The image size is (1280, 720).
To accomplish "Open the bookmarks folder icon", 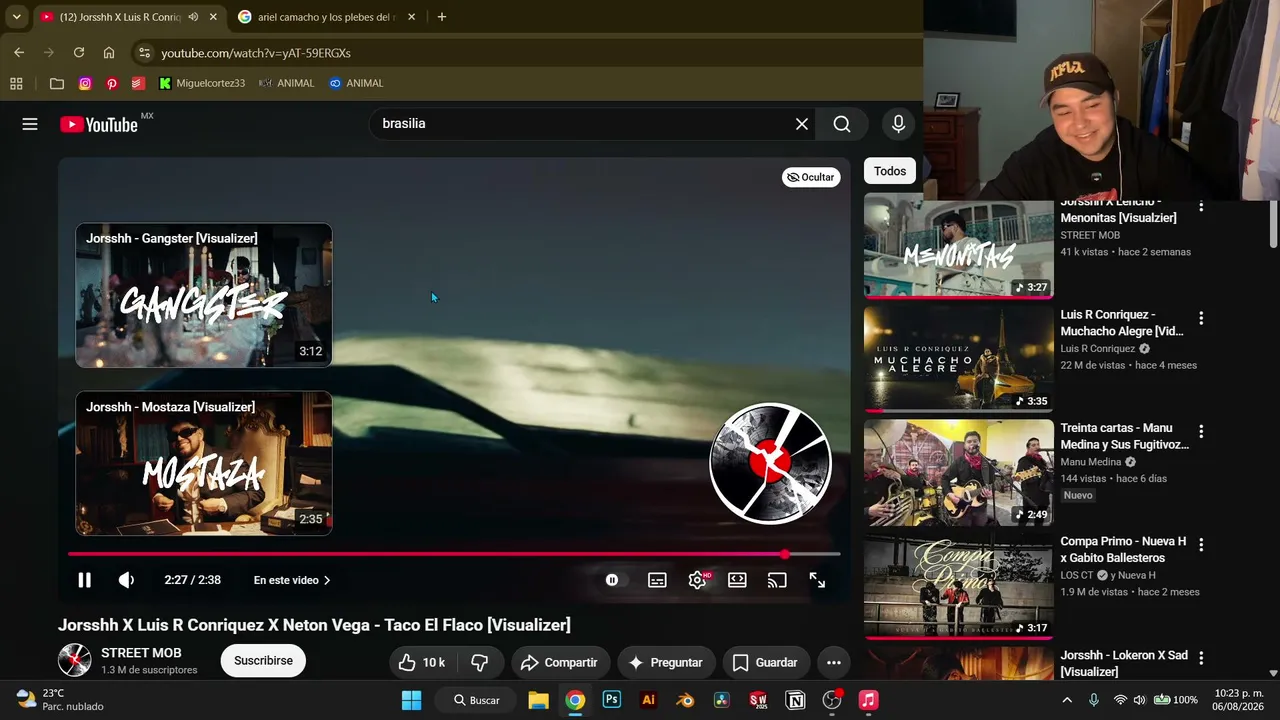I will coord(57,83).
